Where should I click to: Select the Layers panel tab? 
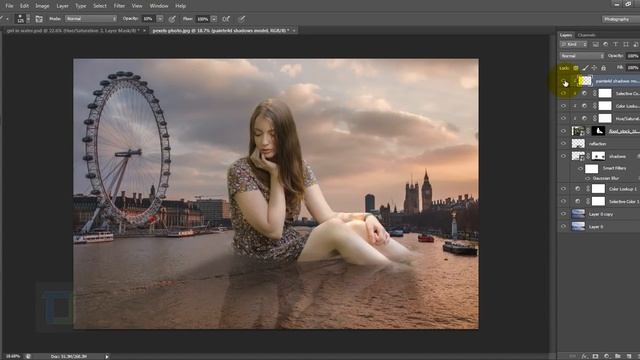point(566,35)
